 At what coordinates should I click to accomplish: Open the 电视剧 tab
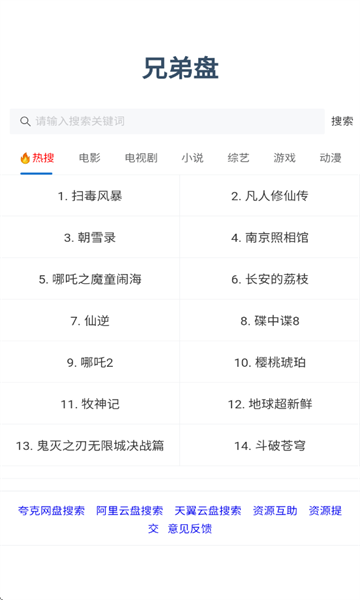141,158
